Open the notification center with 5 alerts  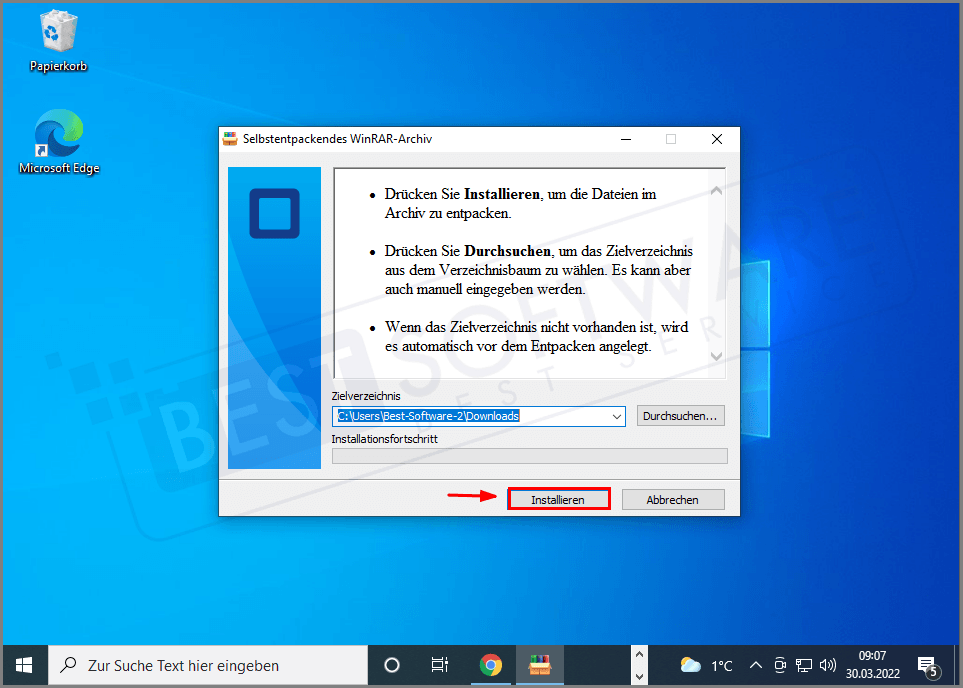(x=925, y=664)
